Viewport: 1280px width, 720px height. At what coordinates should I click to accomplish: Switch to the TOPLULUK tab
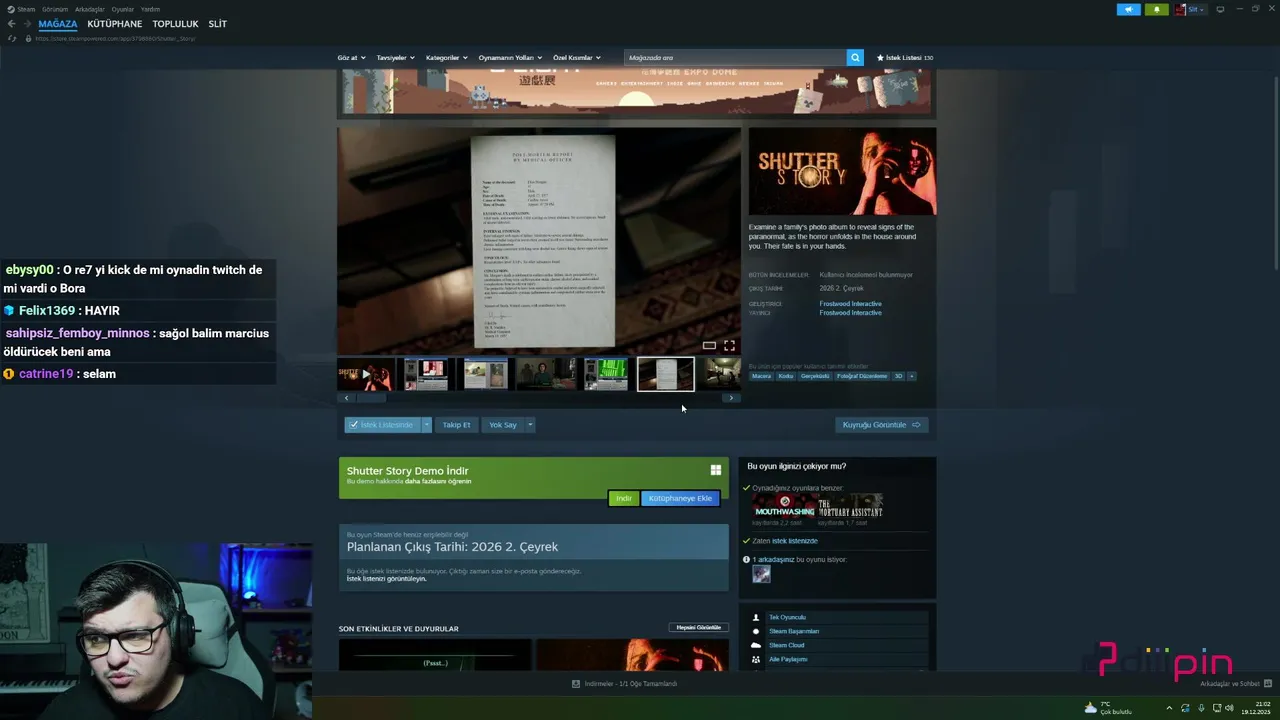pyautogui.click(x=175, y=24)
